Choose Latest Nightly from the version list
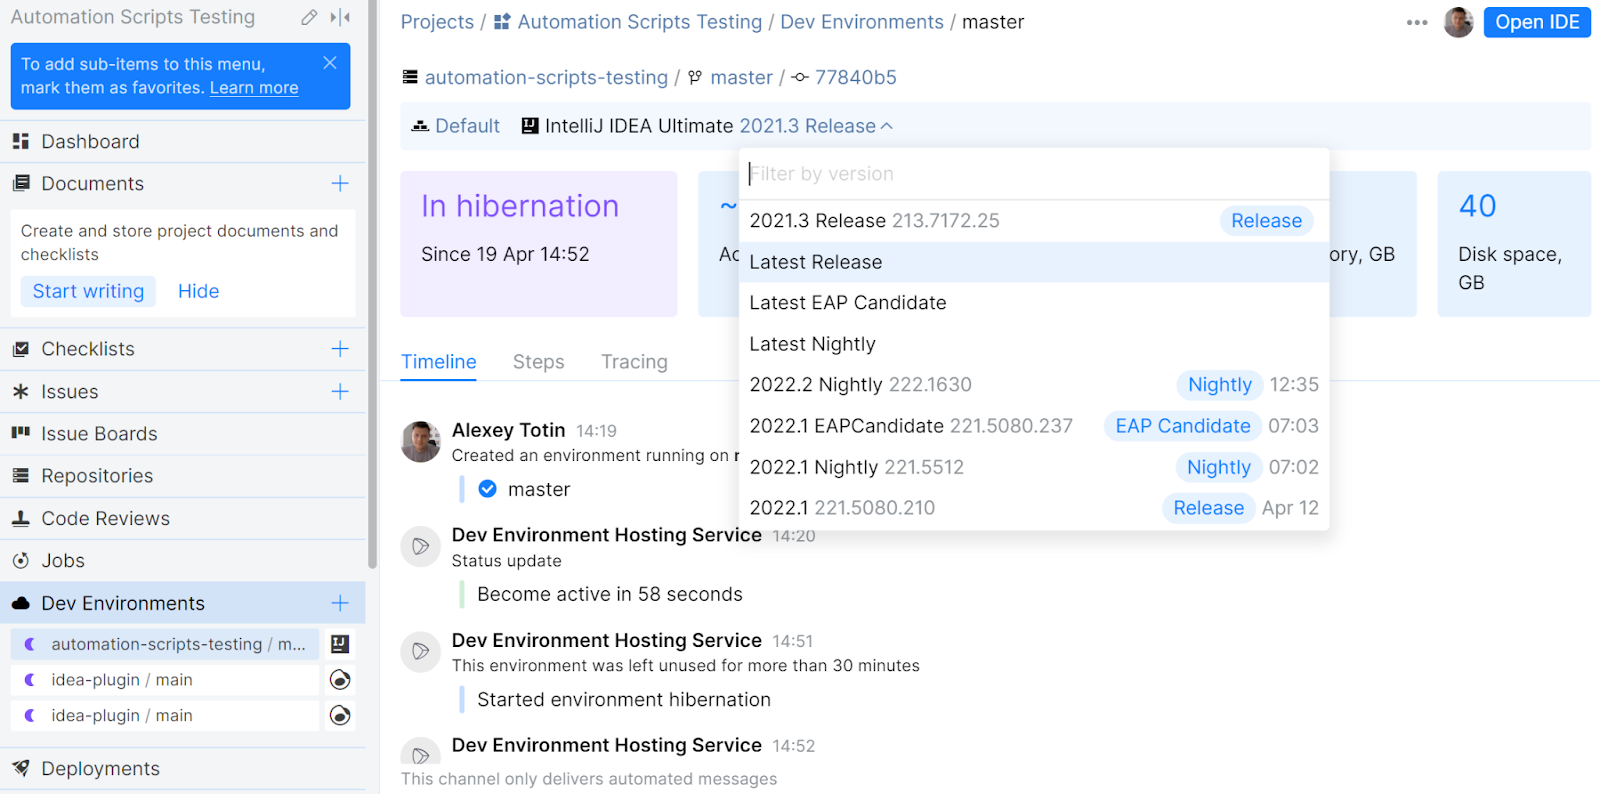This screenshot has width=1600, height=794. point(1034,344)
